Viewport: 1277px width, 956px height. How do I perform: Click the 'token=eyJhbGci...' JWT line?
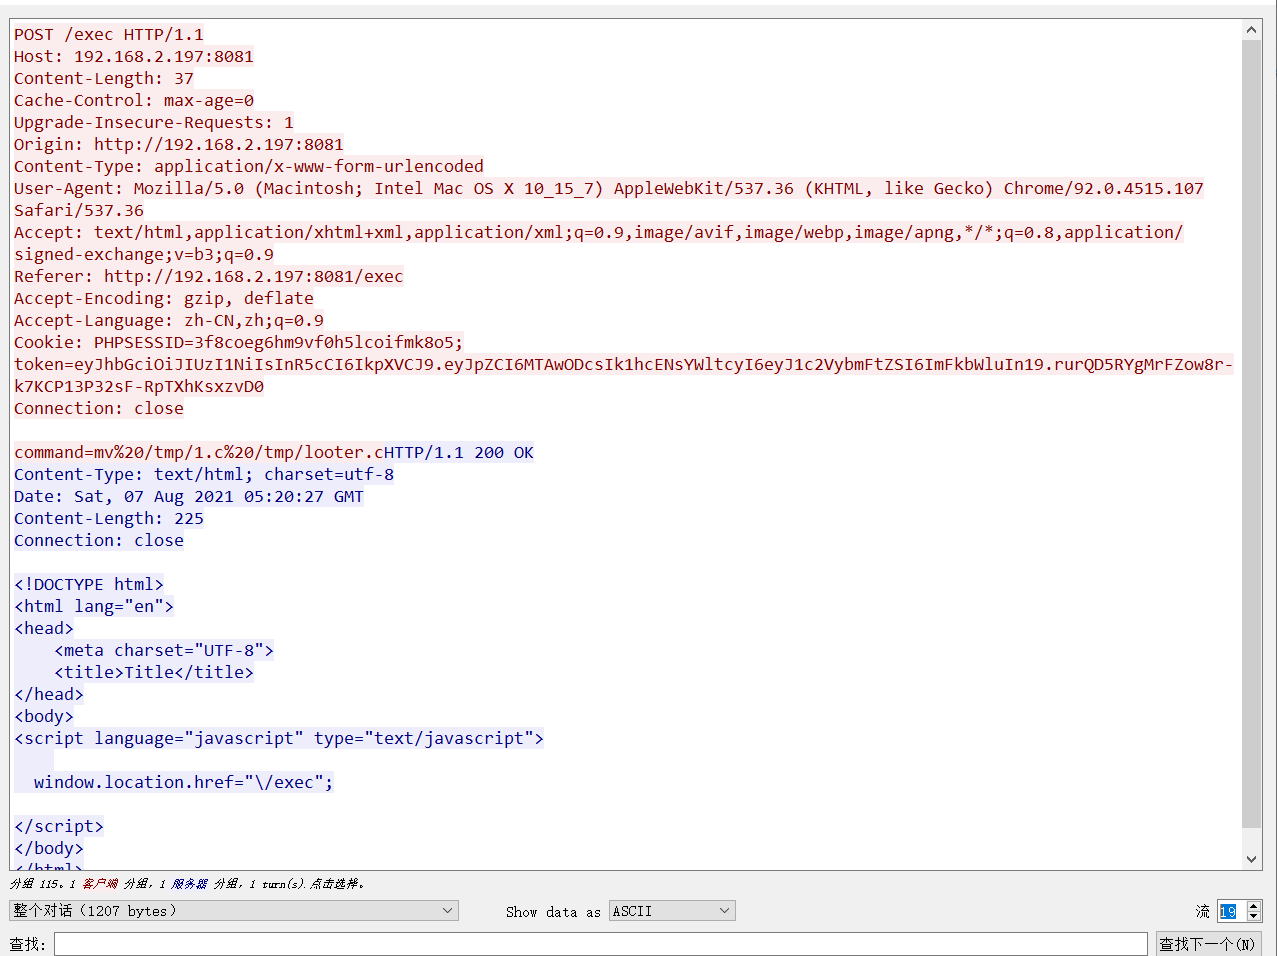(x=624, y=364)
